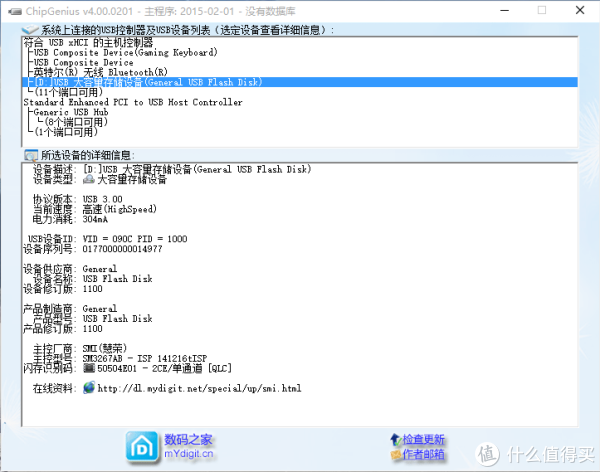Click the flash ID 50504E01 2CE text

[165, 368]
